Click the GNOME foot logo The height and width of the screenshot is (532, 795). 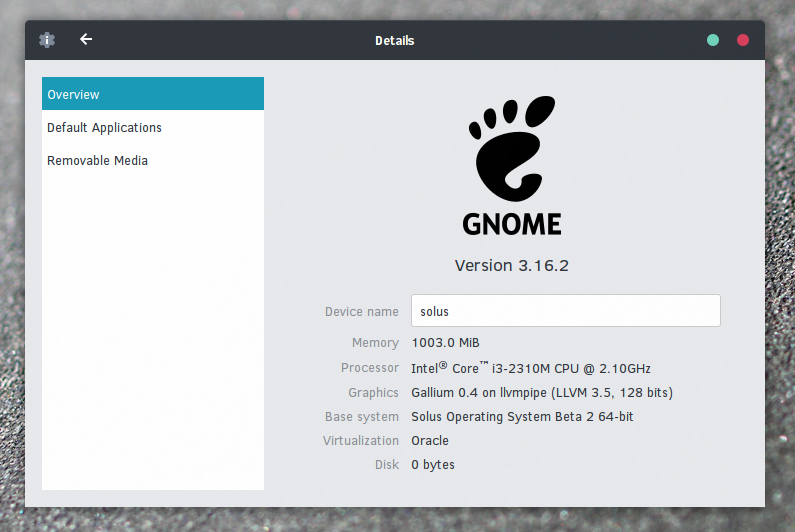[512, 148]
